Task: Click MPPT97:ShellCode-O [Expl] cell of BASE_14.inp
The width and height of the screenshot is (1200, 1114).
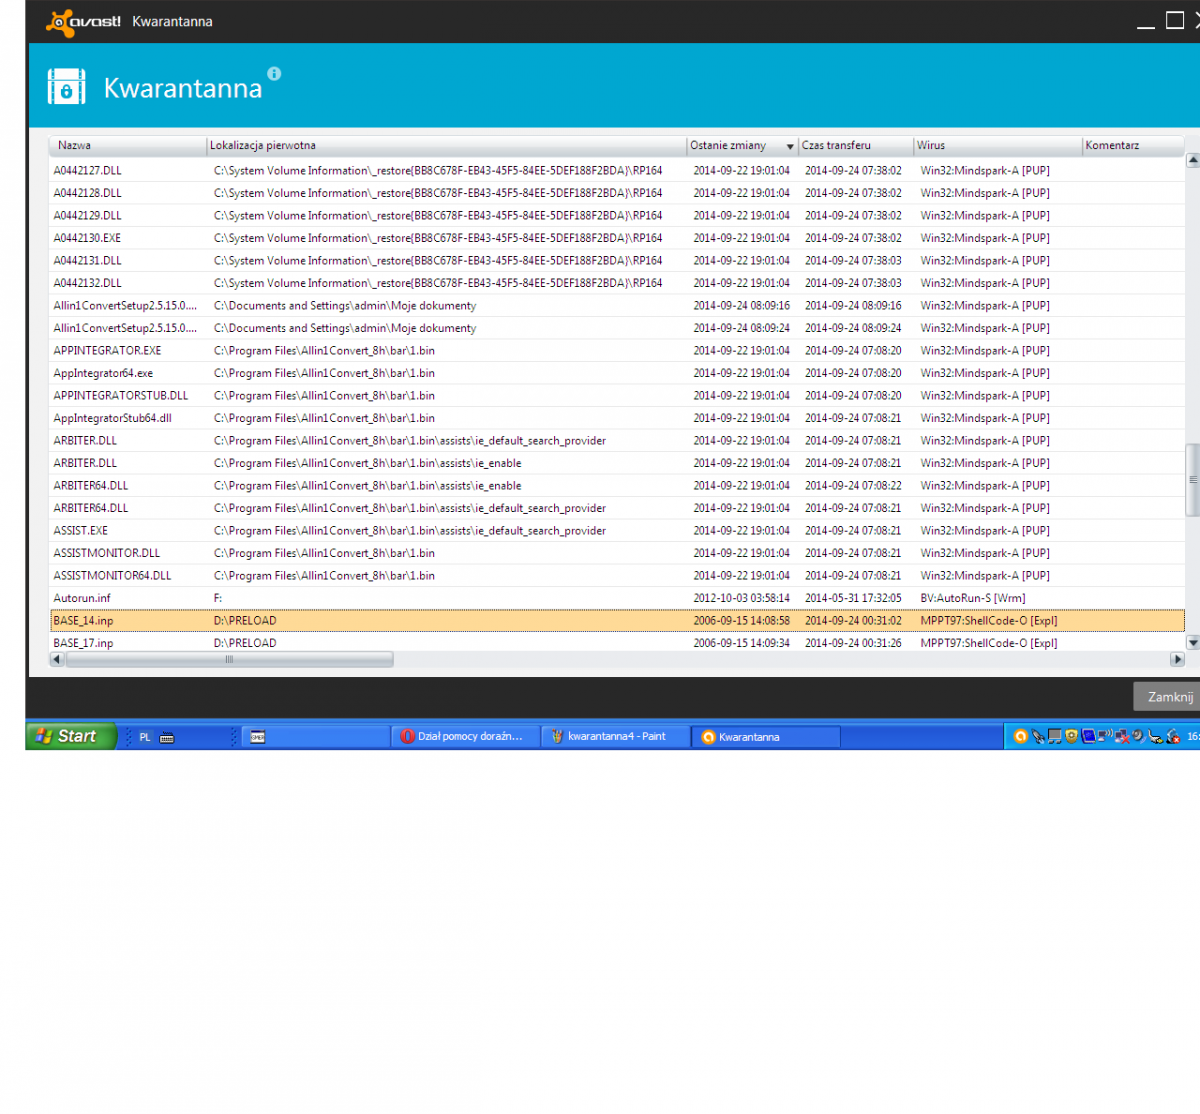Action: 988,621
